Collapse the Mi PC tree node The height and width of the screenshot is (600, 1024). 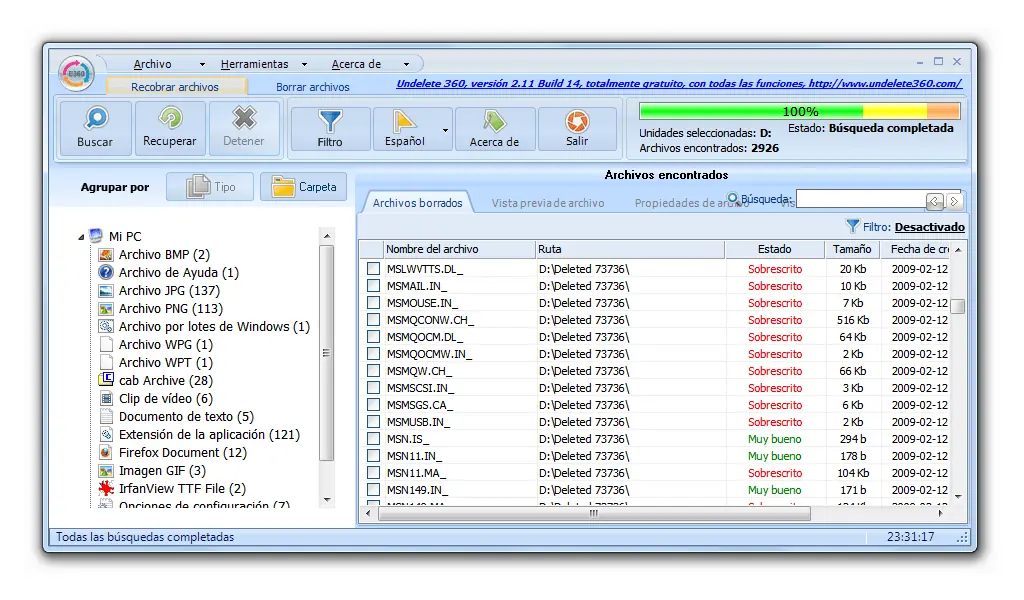pos(81,237)
